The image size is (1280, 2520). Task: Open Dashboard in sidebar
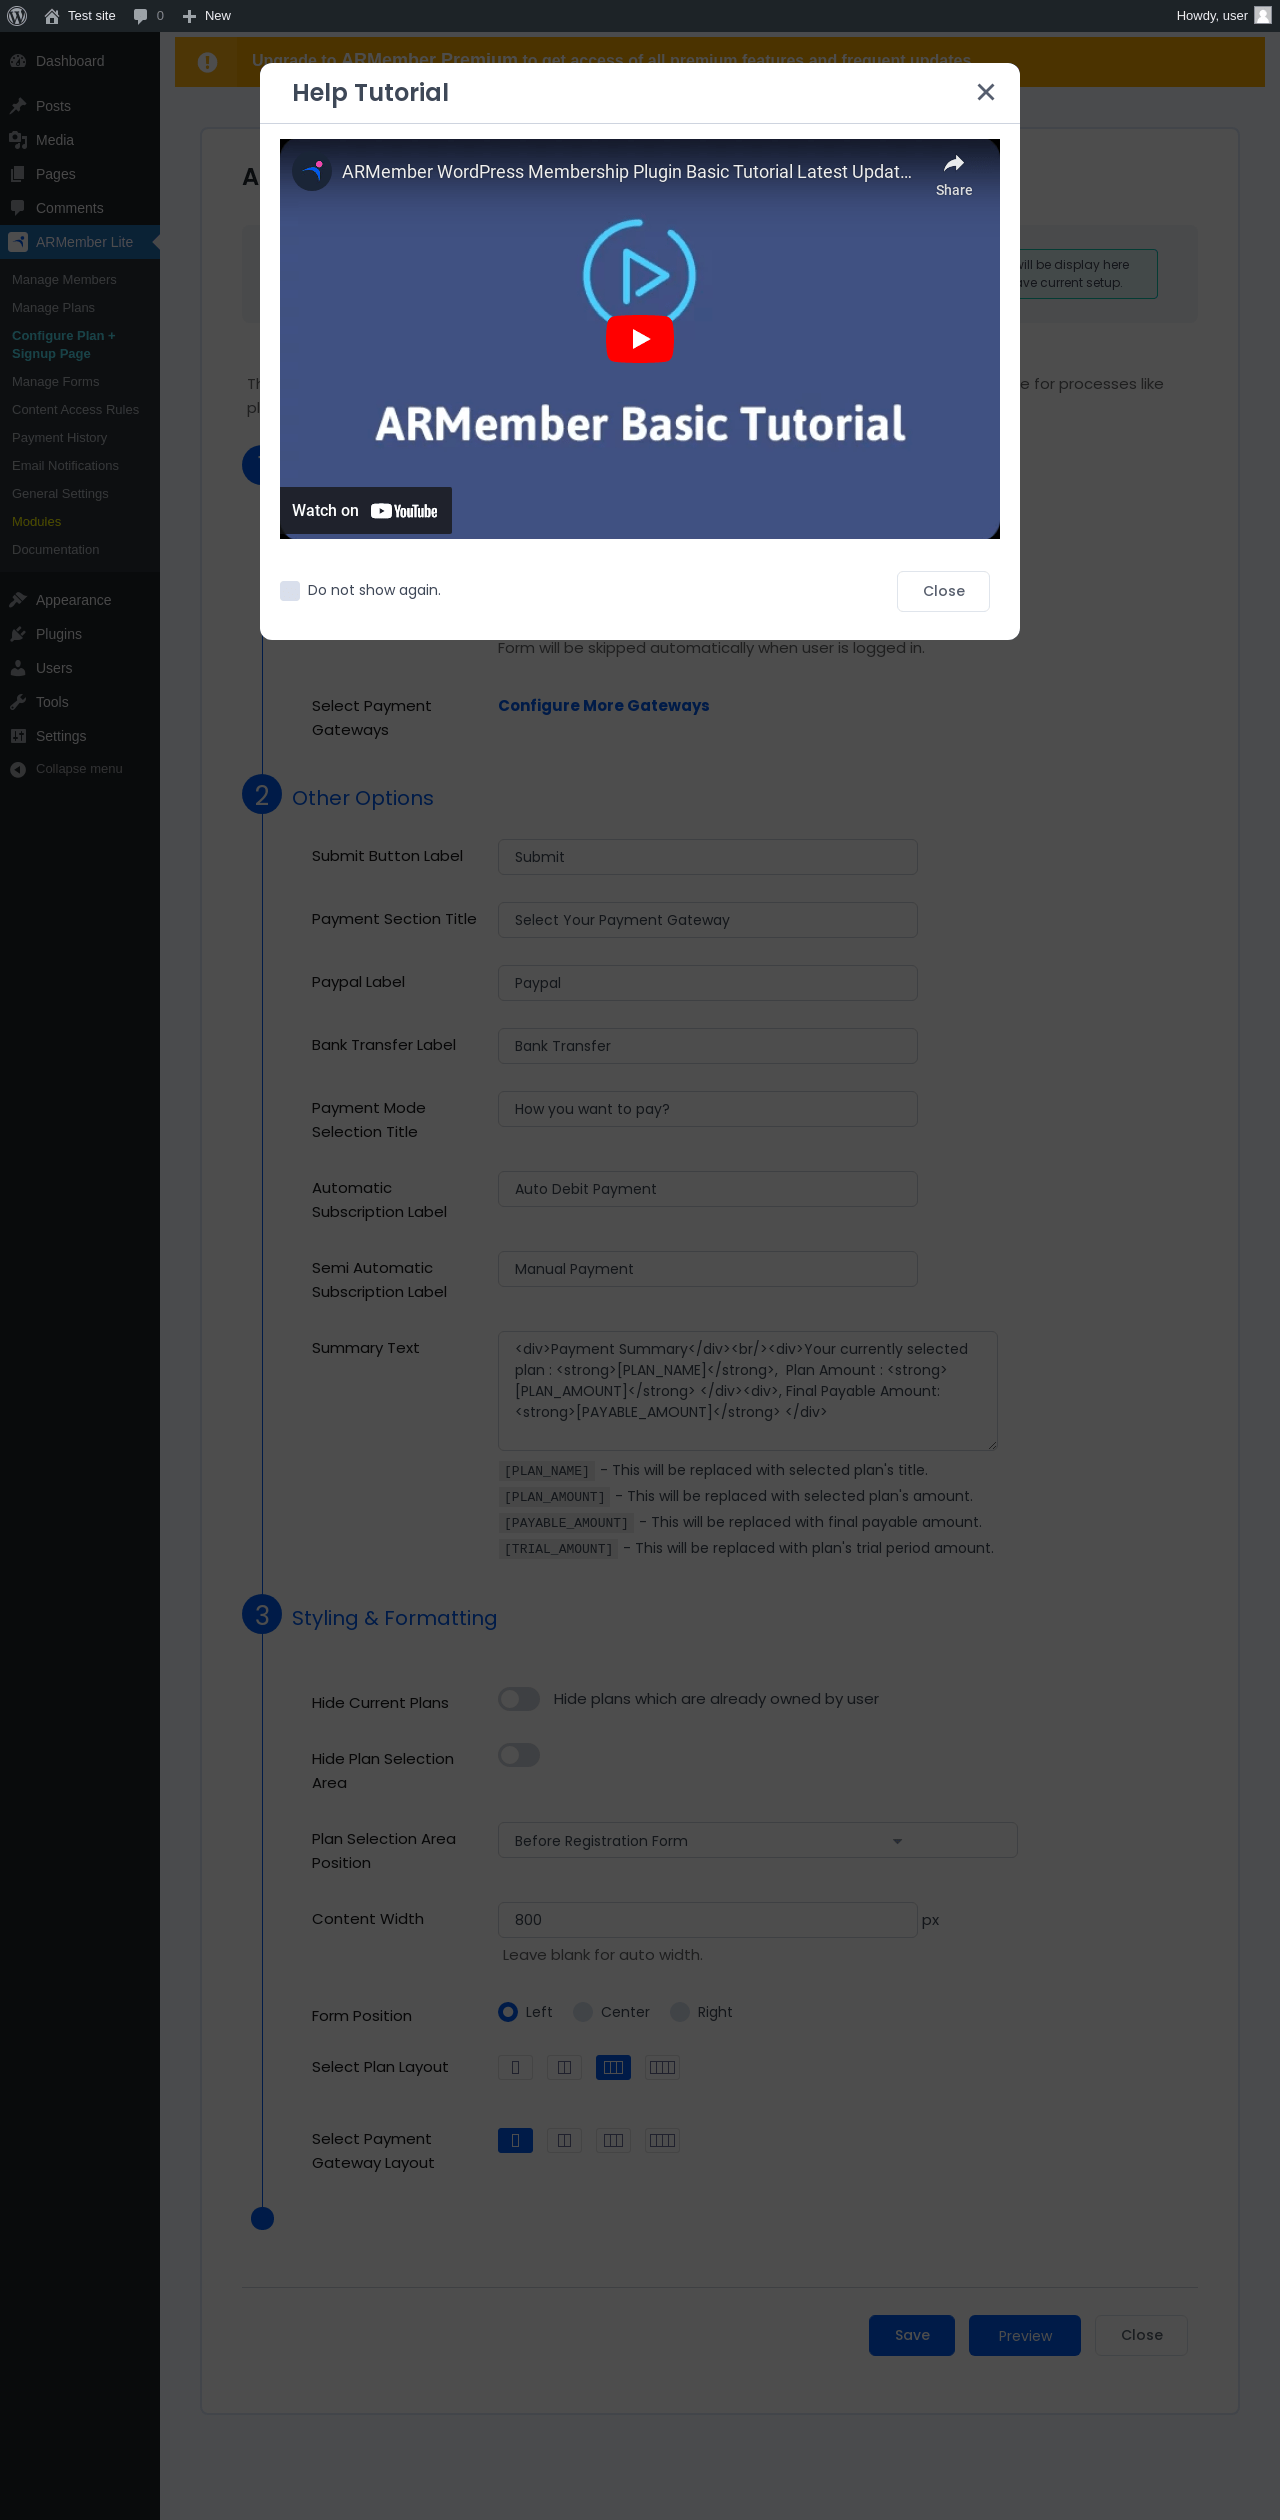(x=80, y=61)
